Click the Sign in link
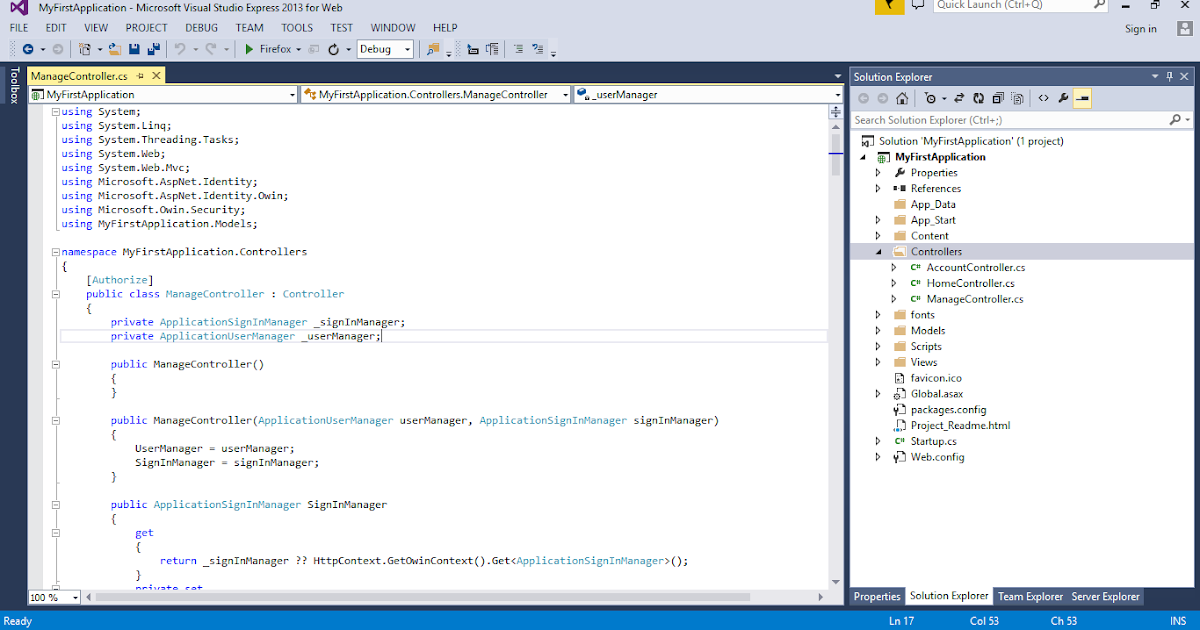1200x630 pixels. pyautogui.click(x=1140, y=29)
